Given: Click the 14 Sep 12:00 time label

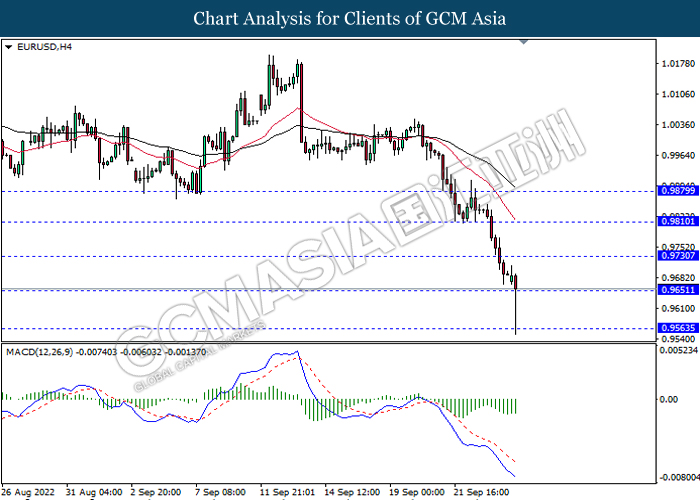Looking at the screenshot, I should [x=352, y=492].
